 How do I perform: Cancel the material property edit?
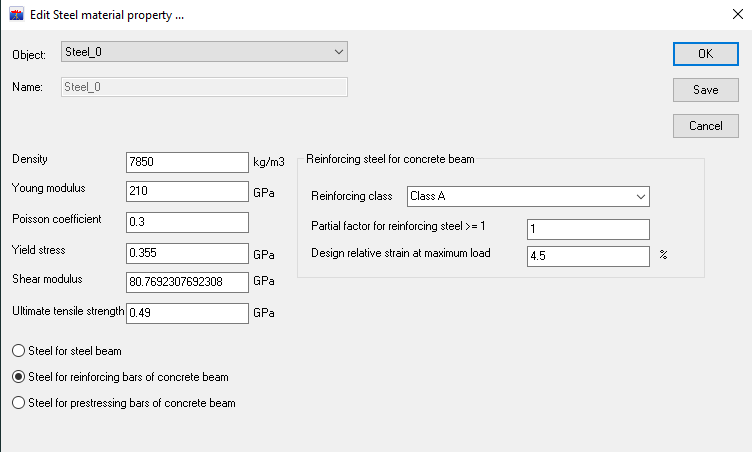pyautogui.click(x=705, y=126)
